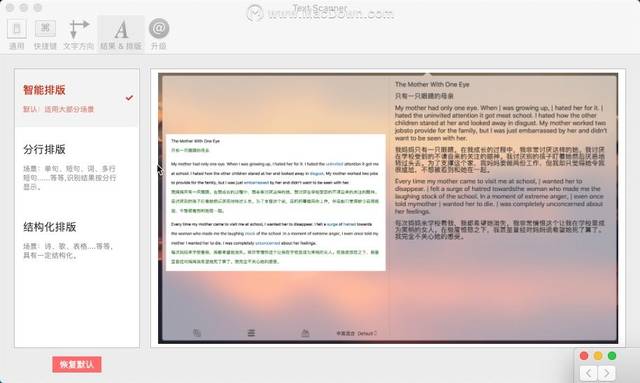
Task: Close the small bottom-right window with red button
Action: click(x=584, y=356)
